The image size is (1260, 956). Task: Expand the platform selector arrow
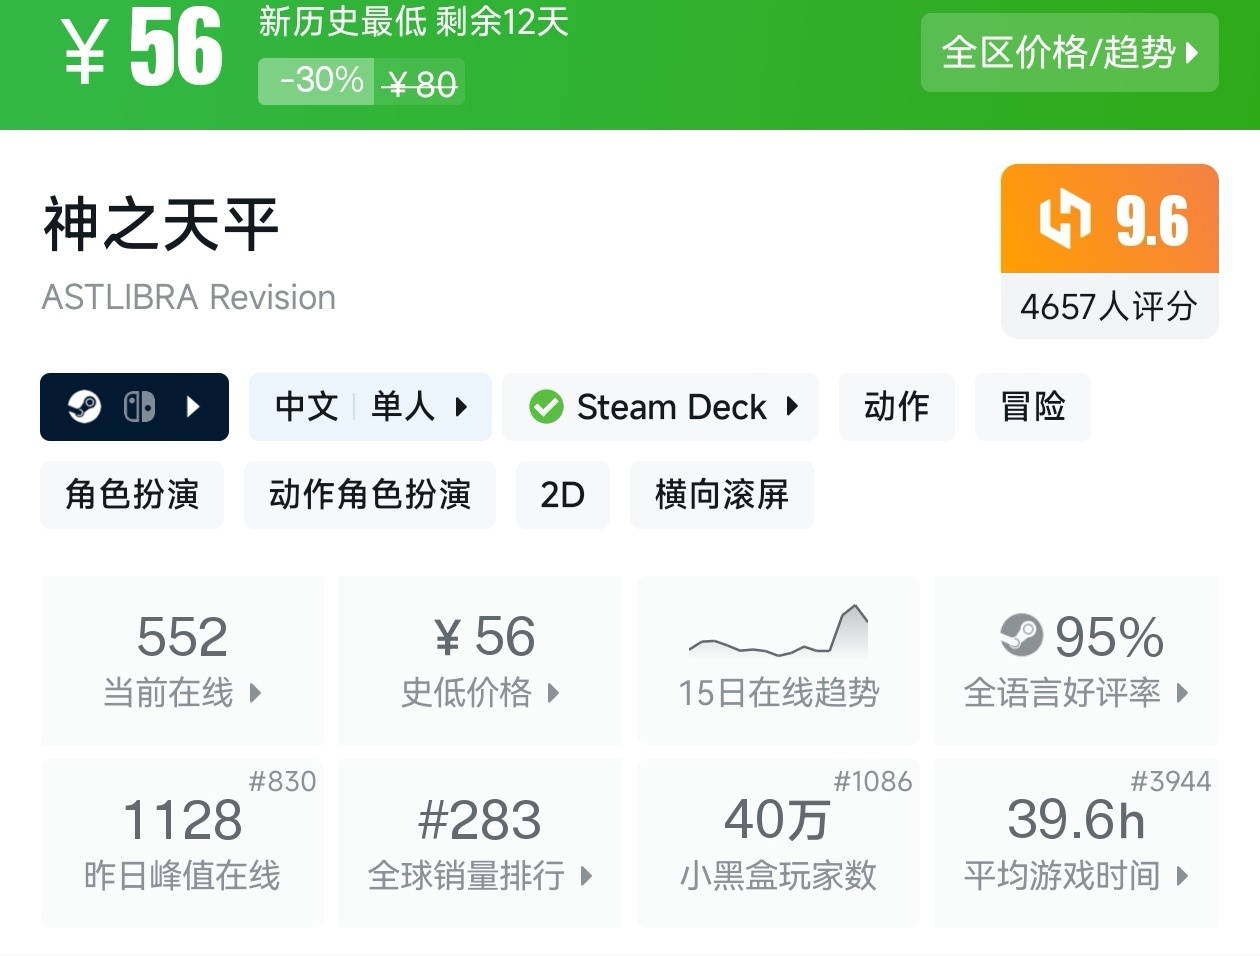pyautogui.click(x=194, y=407)
